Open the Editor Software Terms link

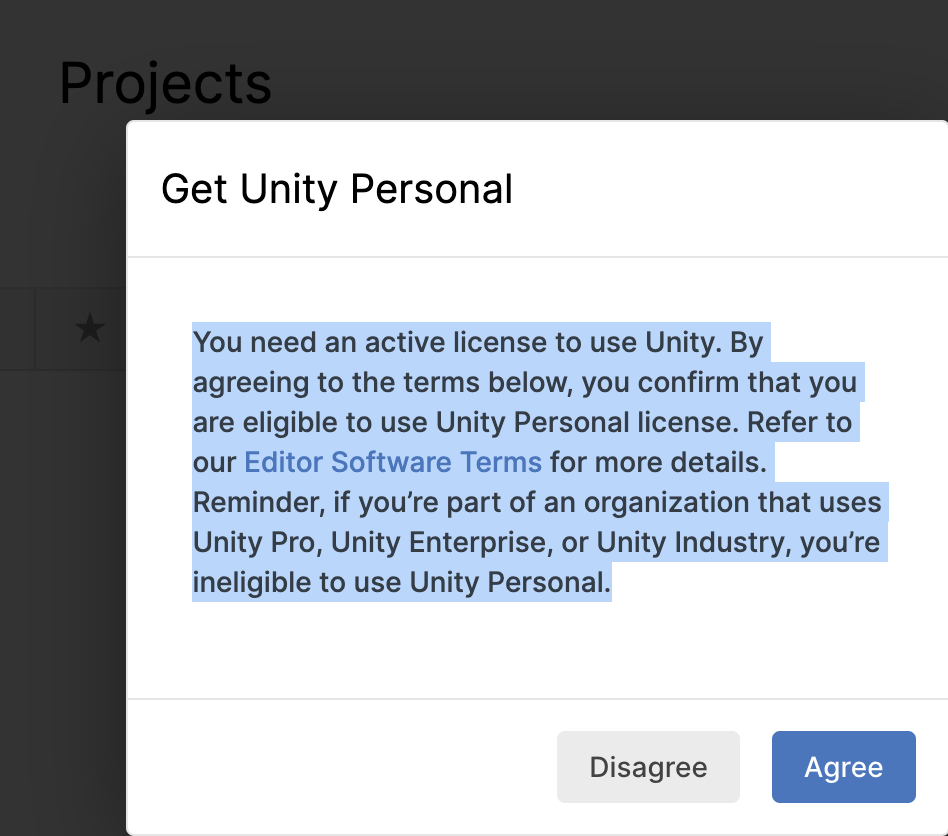[393, 462]
